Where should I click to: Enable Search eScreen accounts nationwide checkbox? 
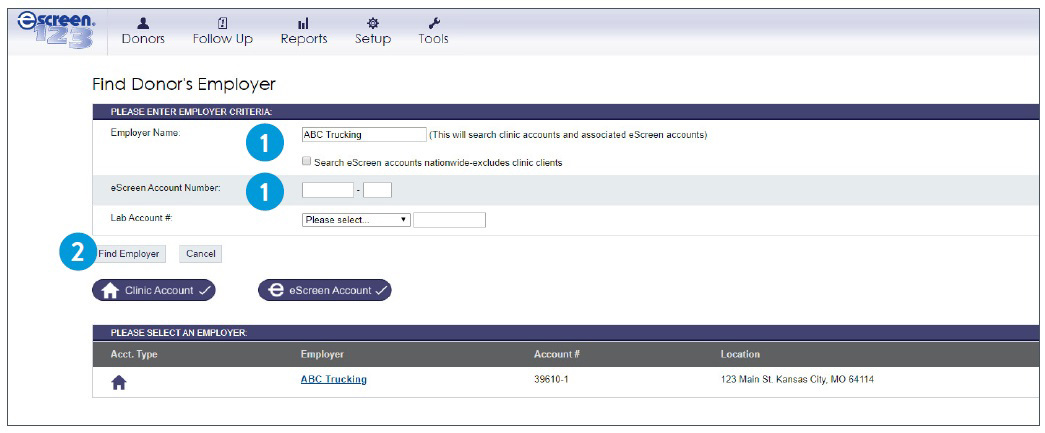(307, 162)
